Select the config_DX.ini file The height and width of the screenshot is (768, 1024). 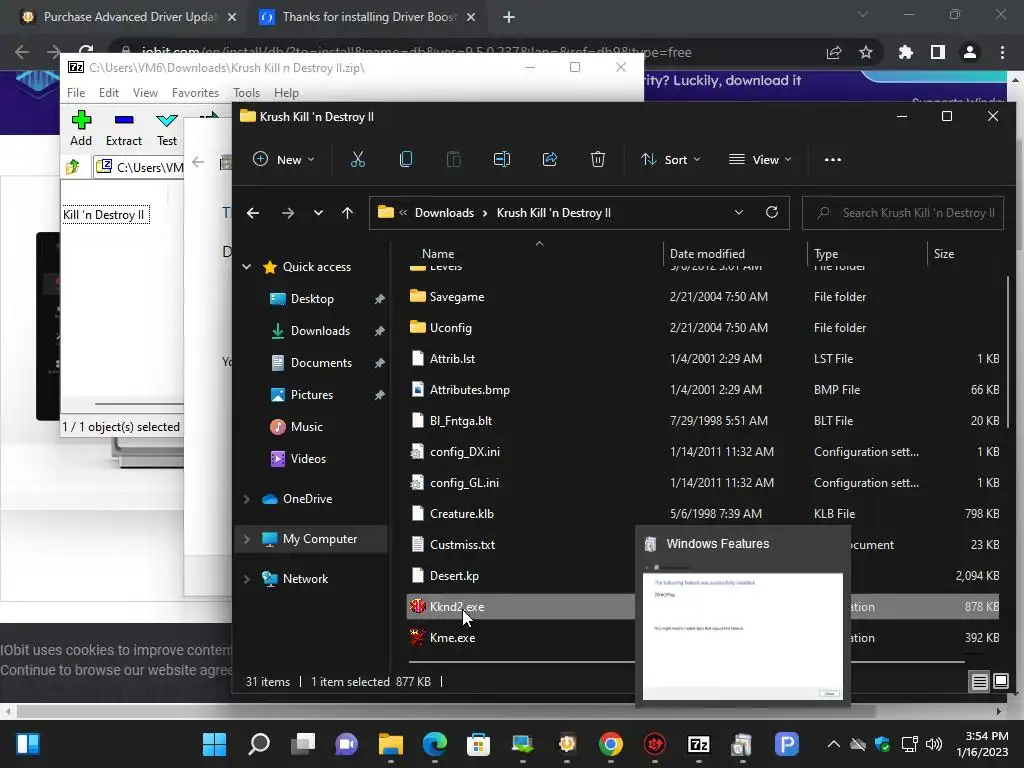(x=465, y=451)
